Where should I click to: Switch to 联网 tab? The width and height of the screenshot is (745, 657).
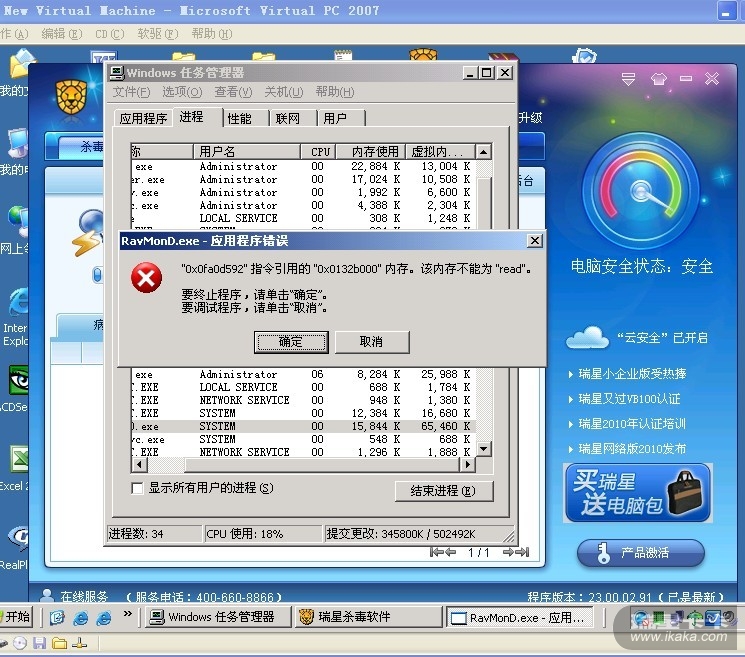coord(293,118)
